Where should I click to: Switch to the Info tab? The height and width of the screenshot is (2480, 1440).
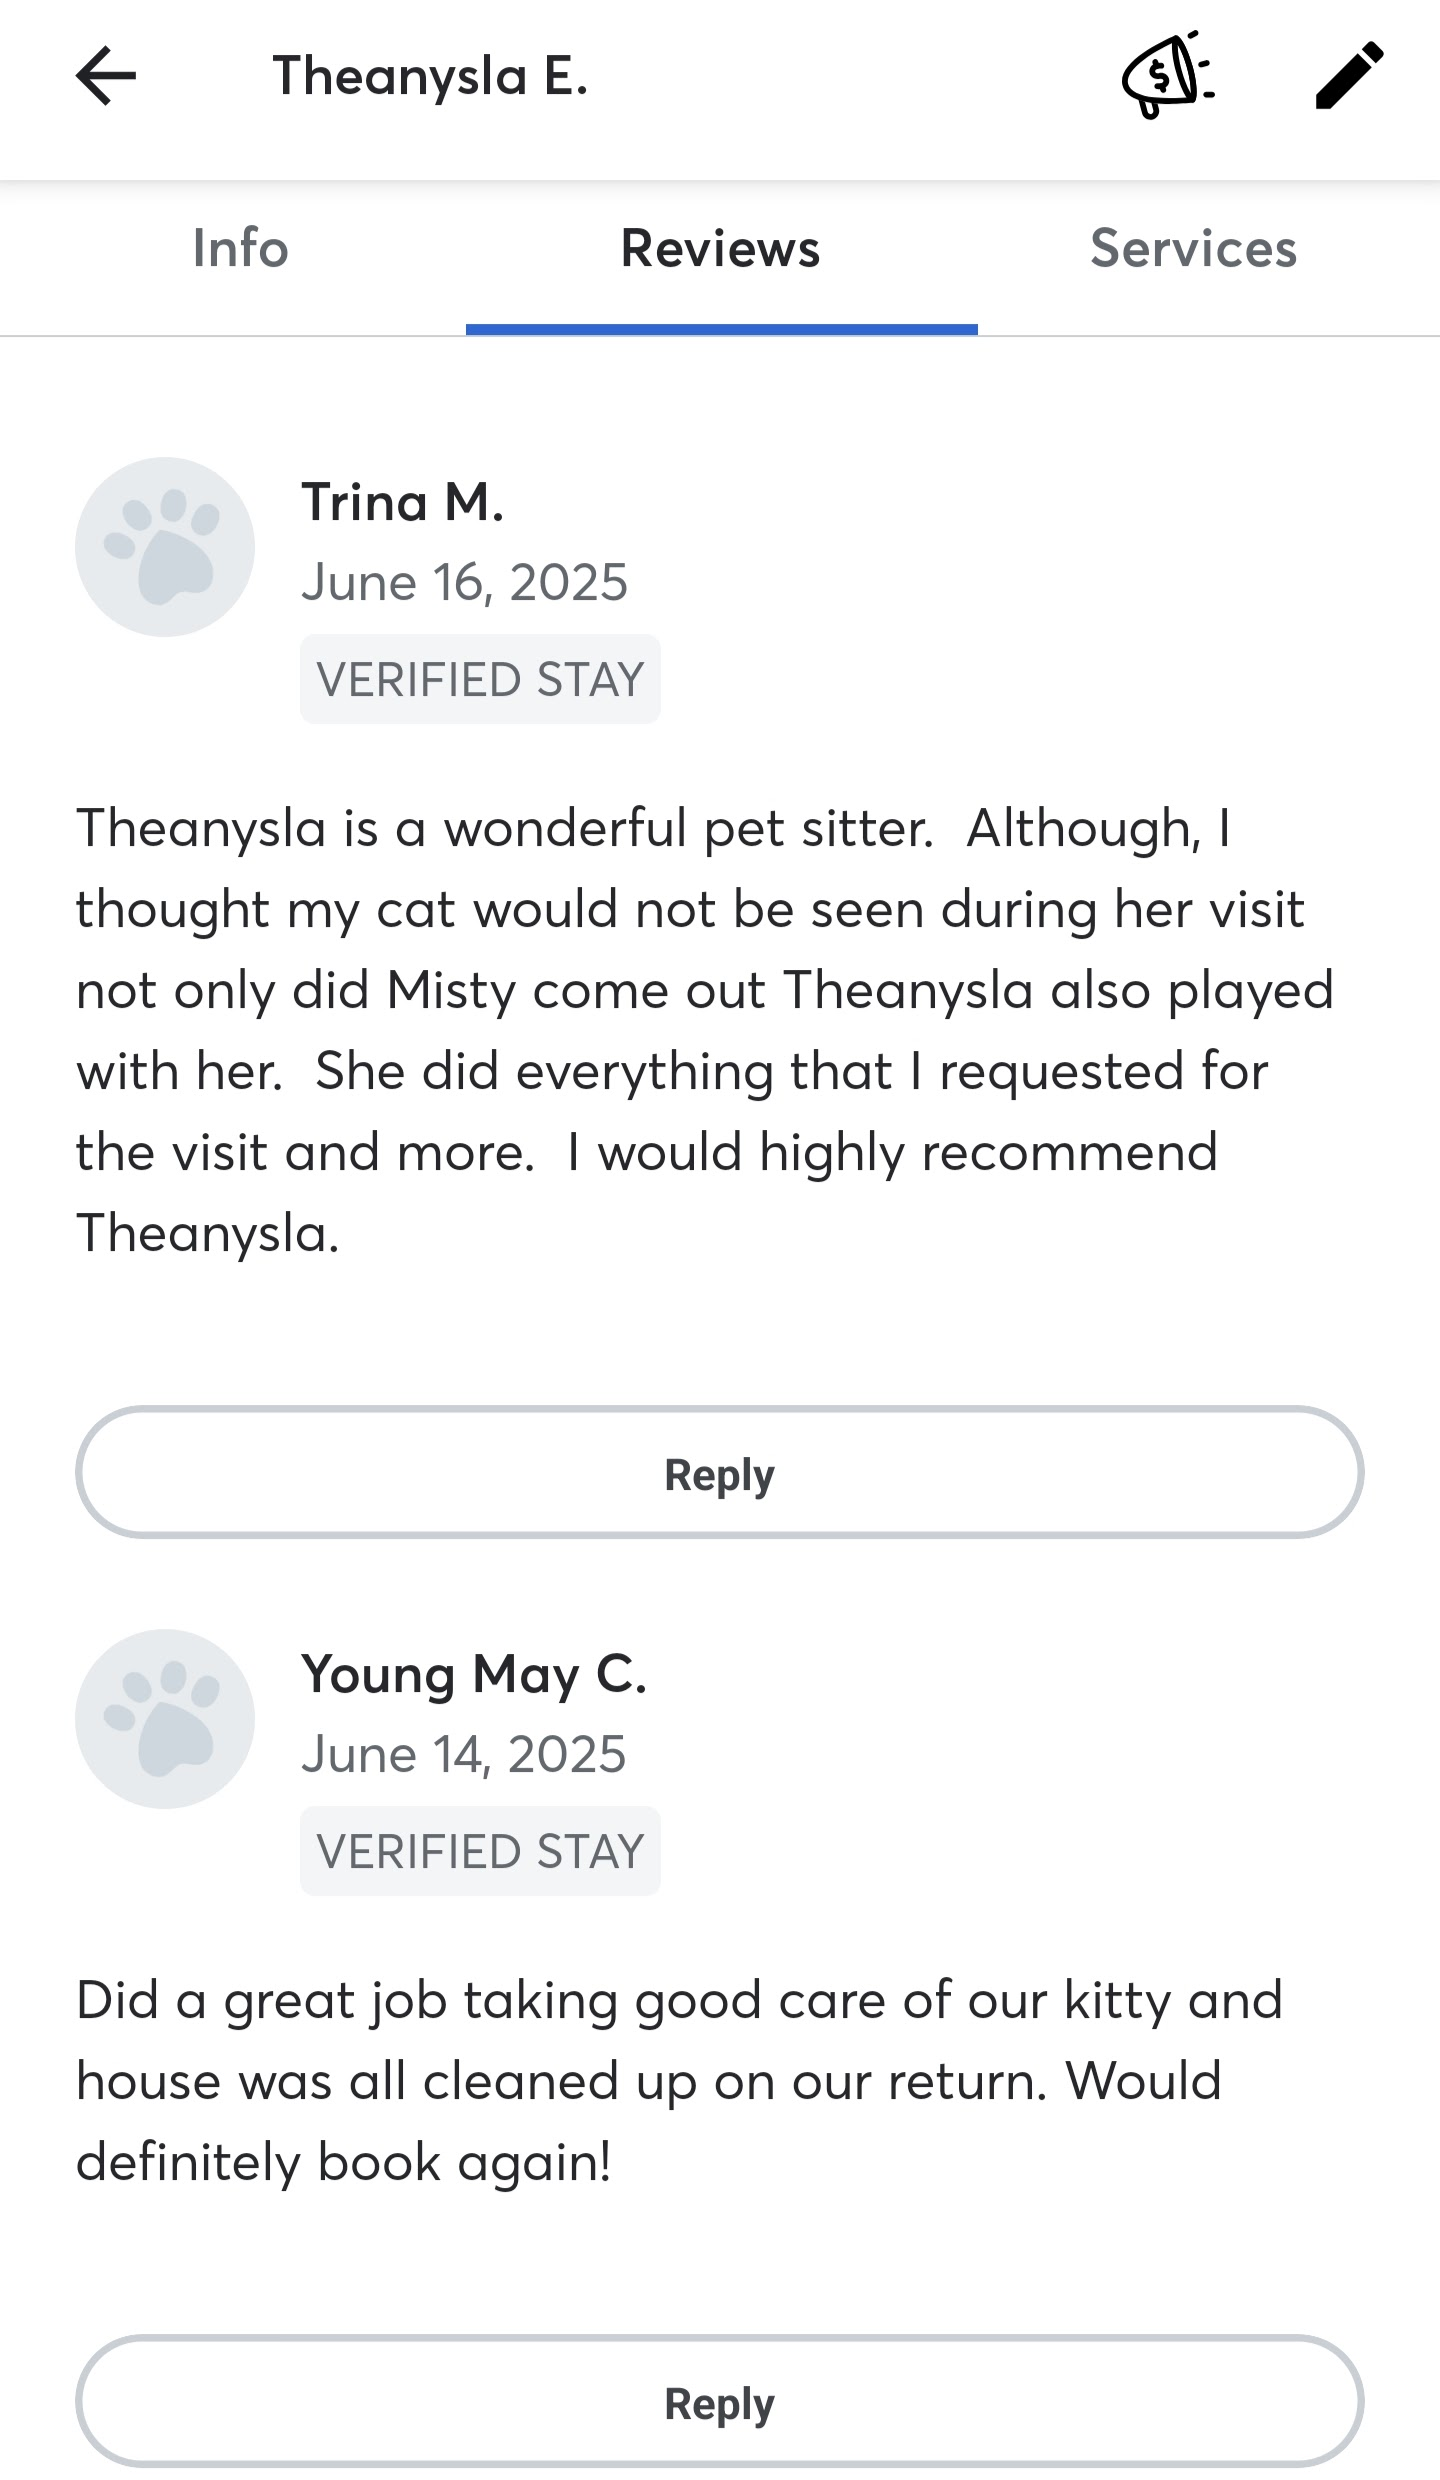[x=240, y=248]
